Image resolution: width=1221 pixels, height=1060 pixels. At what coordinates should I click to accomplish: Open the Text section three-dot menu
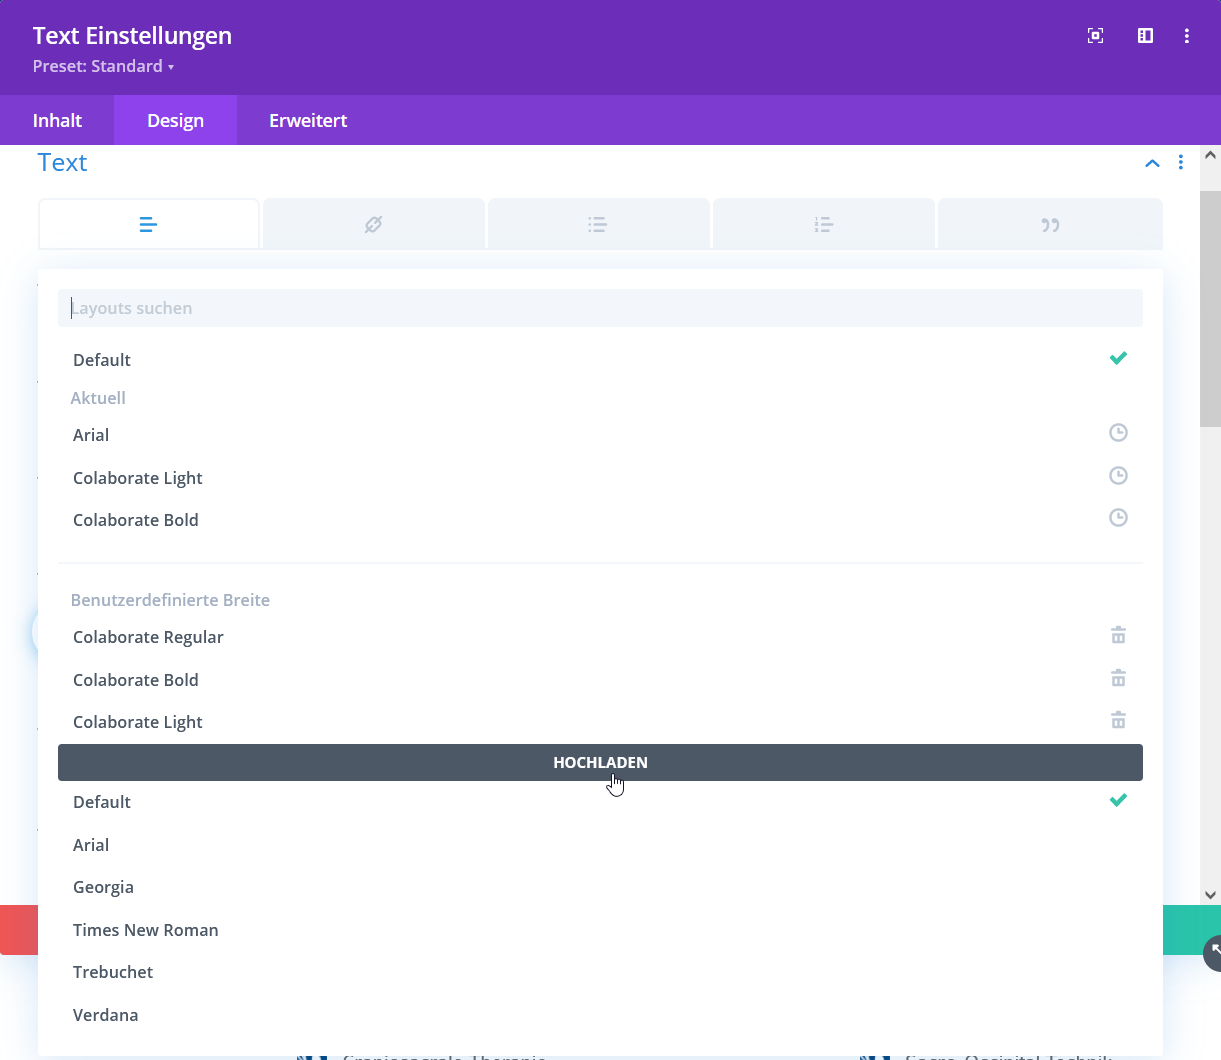[1181, 162]
